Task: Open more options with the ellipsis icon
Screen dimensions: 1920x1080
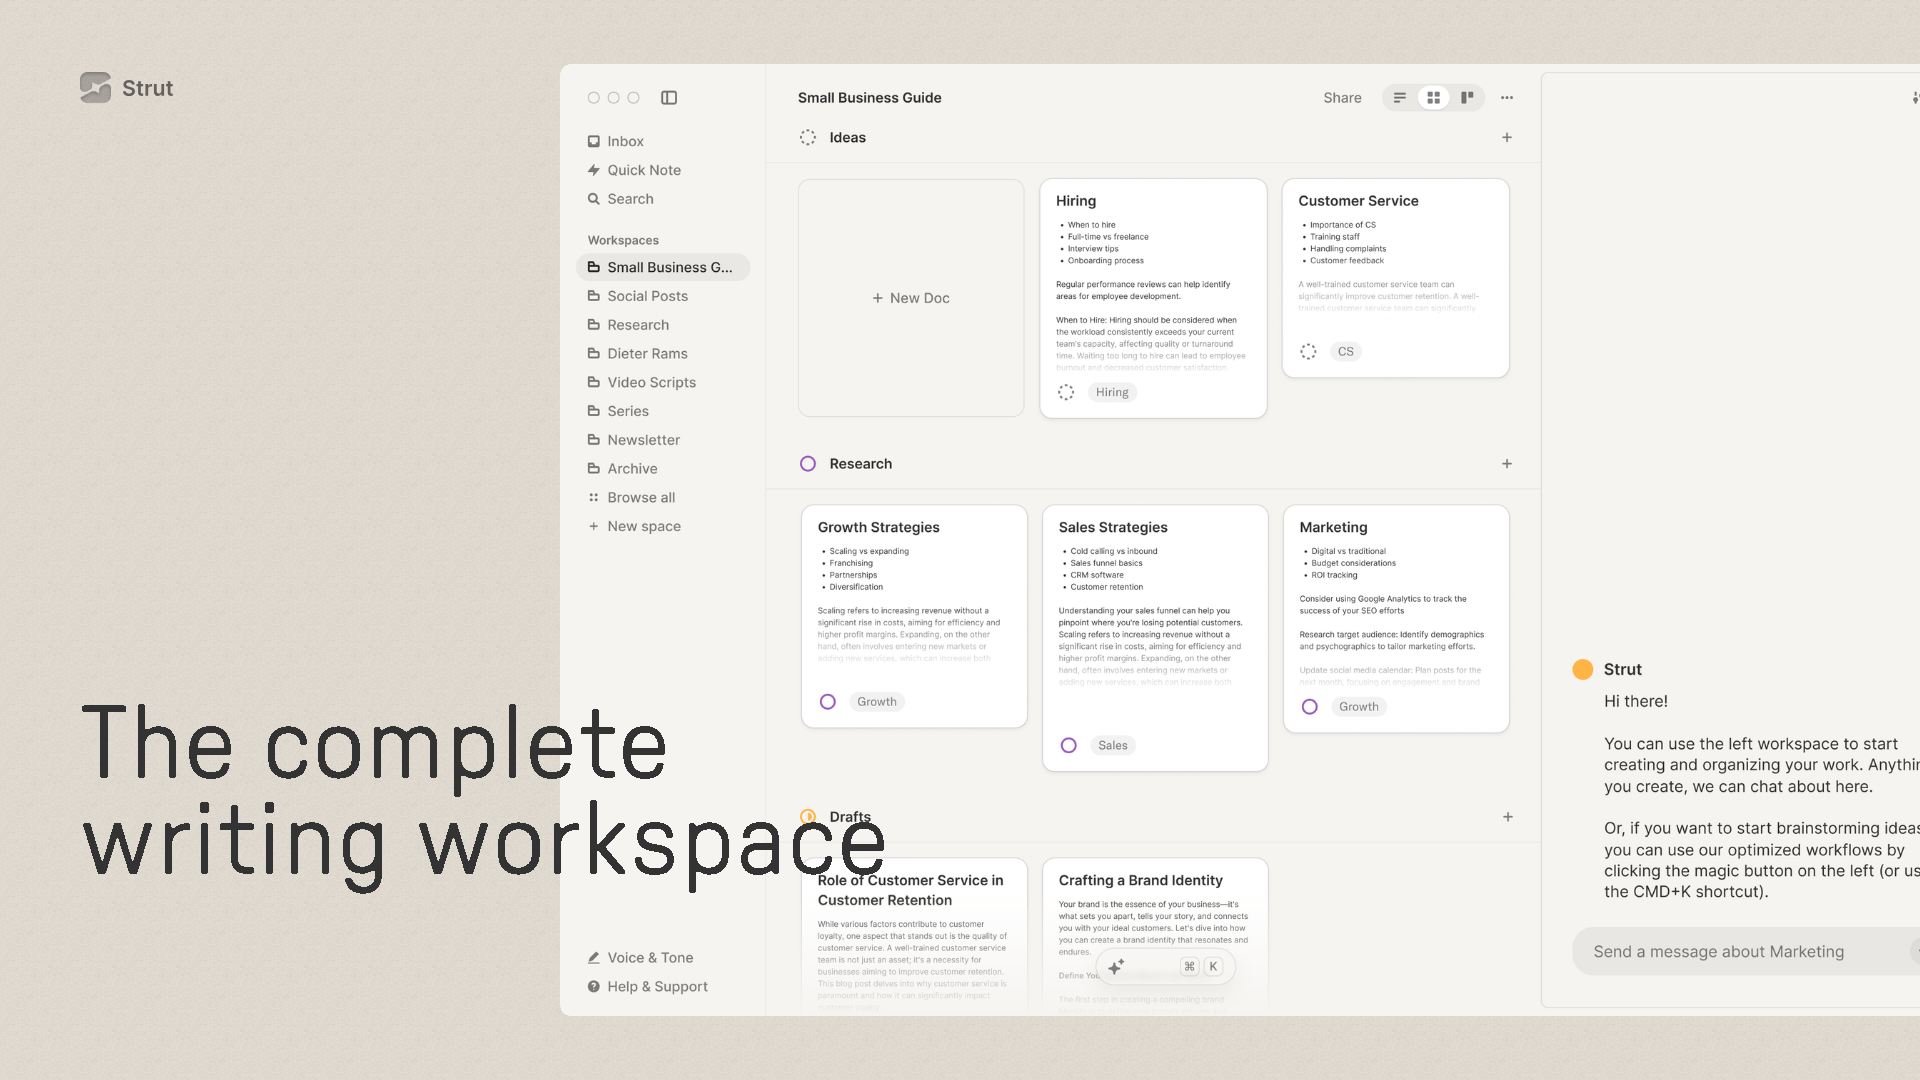Action: coord(1506,97)
